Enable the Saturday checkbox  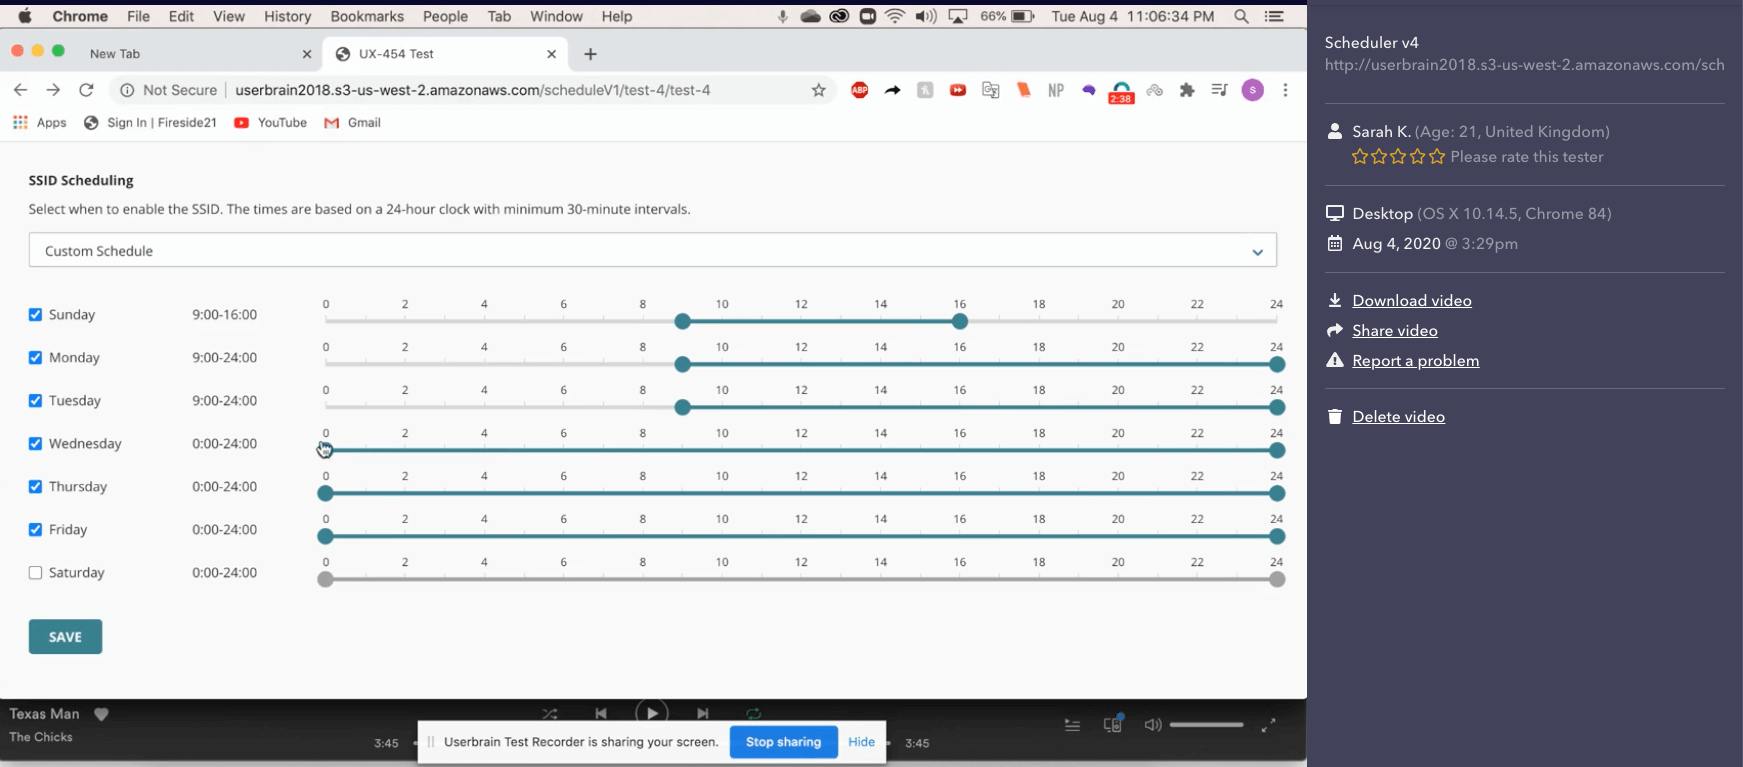[36, 573]
